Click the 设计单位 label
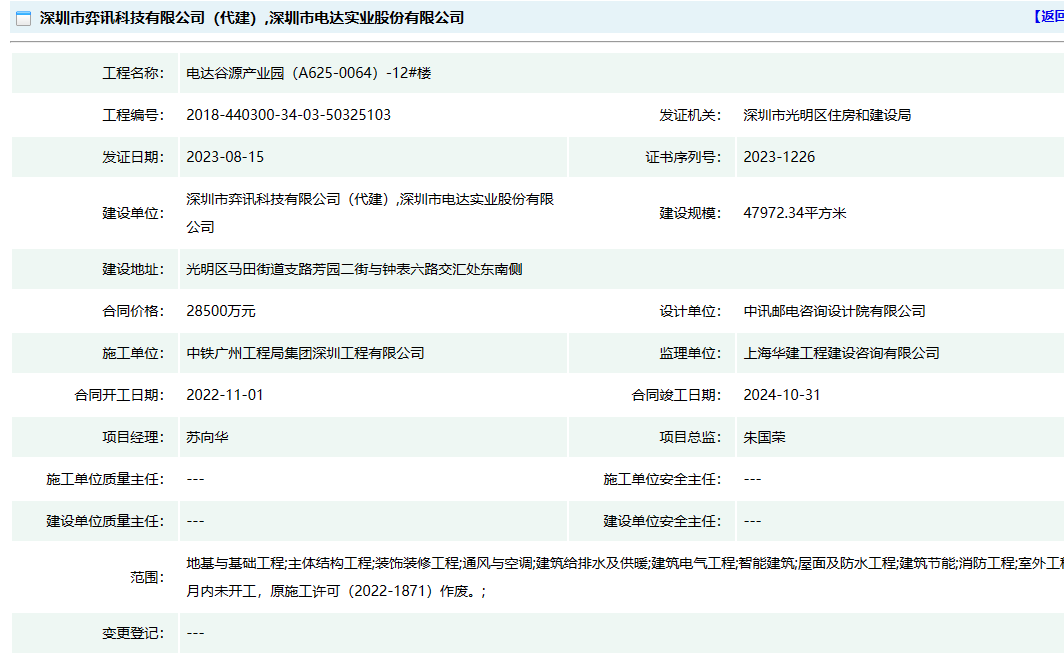The height and width of the screenshot is (670, 1064). coord(690,312)
